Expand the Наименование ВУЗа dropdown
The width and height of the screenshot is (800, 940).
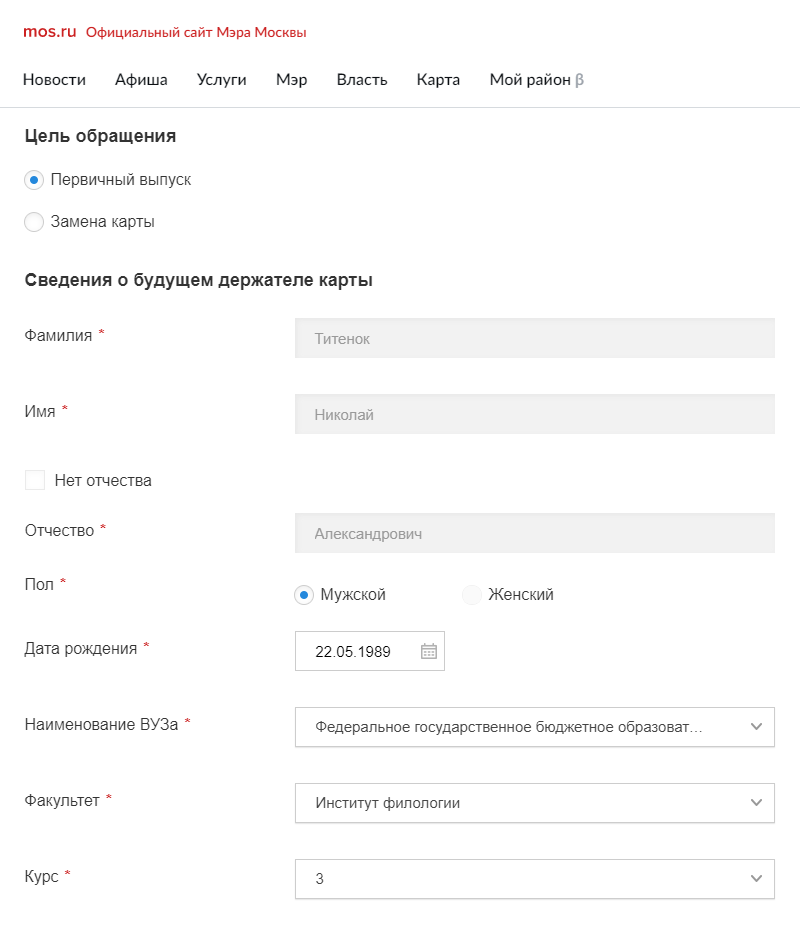[x=535, y=727]
